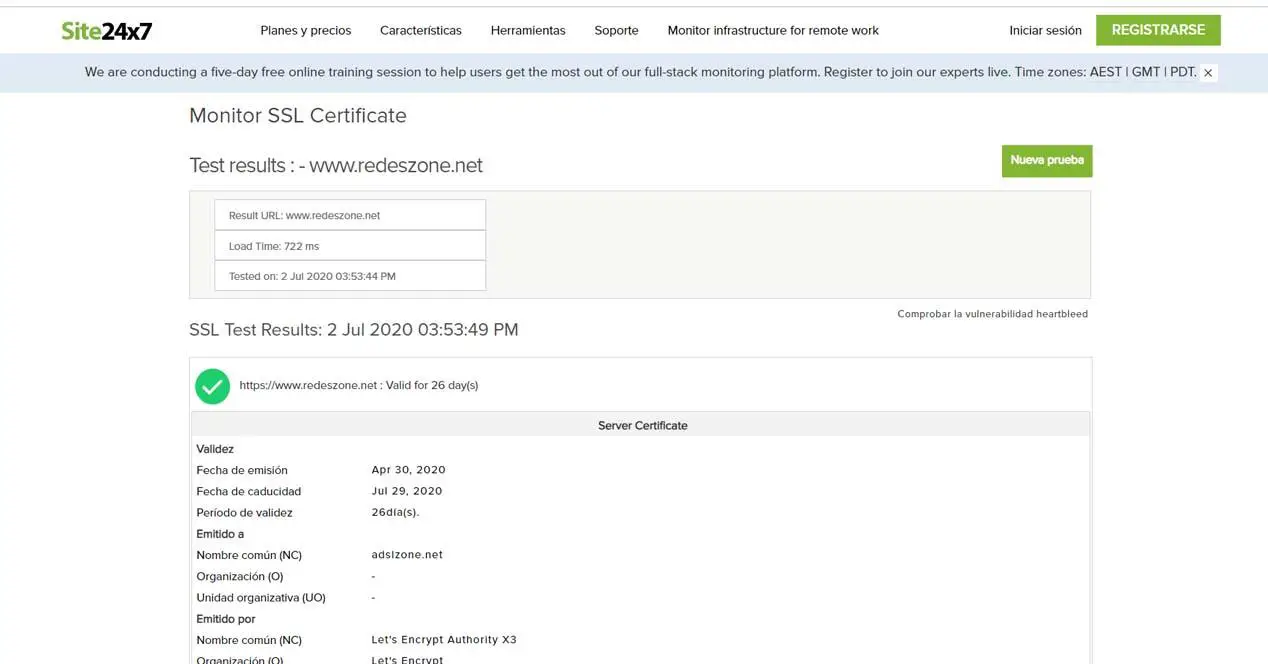1268x664 pixels.
Task: Click the Result URL: www.redeszone.net cell
Action: point(350,215)
